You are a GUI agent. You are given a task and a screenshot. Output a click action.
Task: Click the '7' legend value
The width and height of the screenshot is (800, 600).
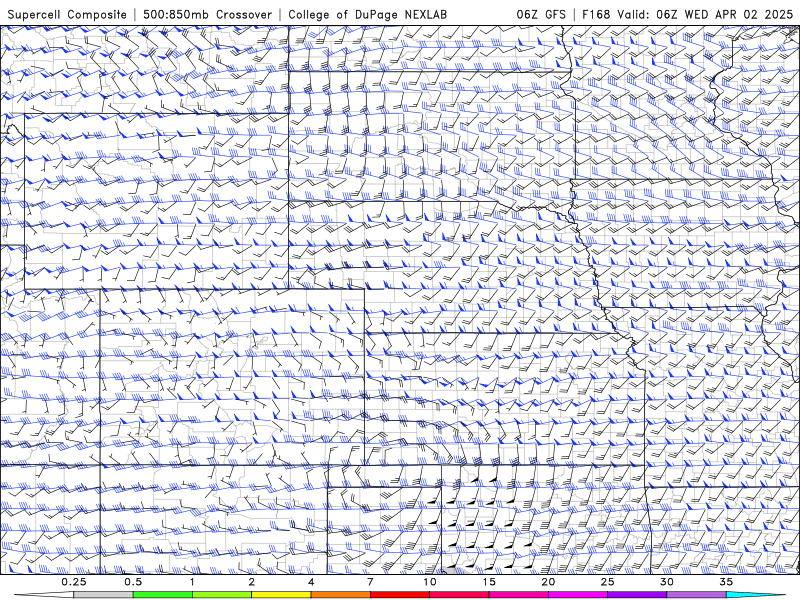pyautogui.click(x=370, y=582)
